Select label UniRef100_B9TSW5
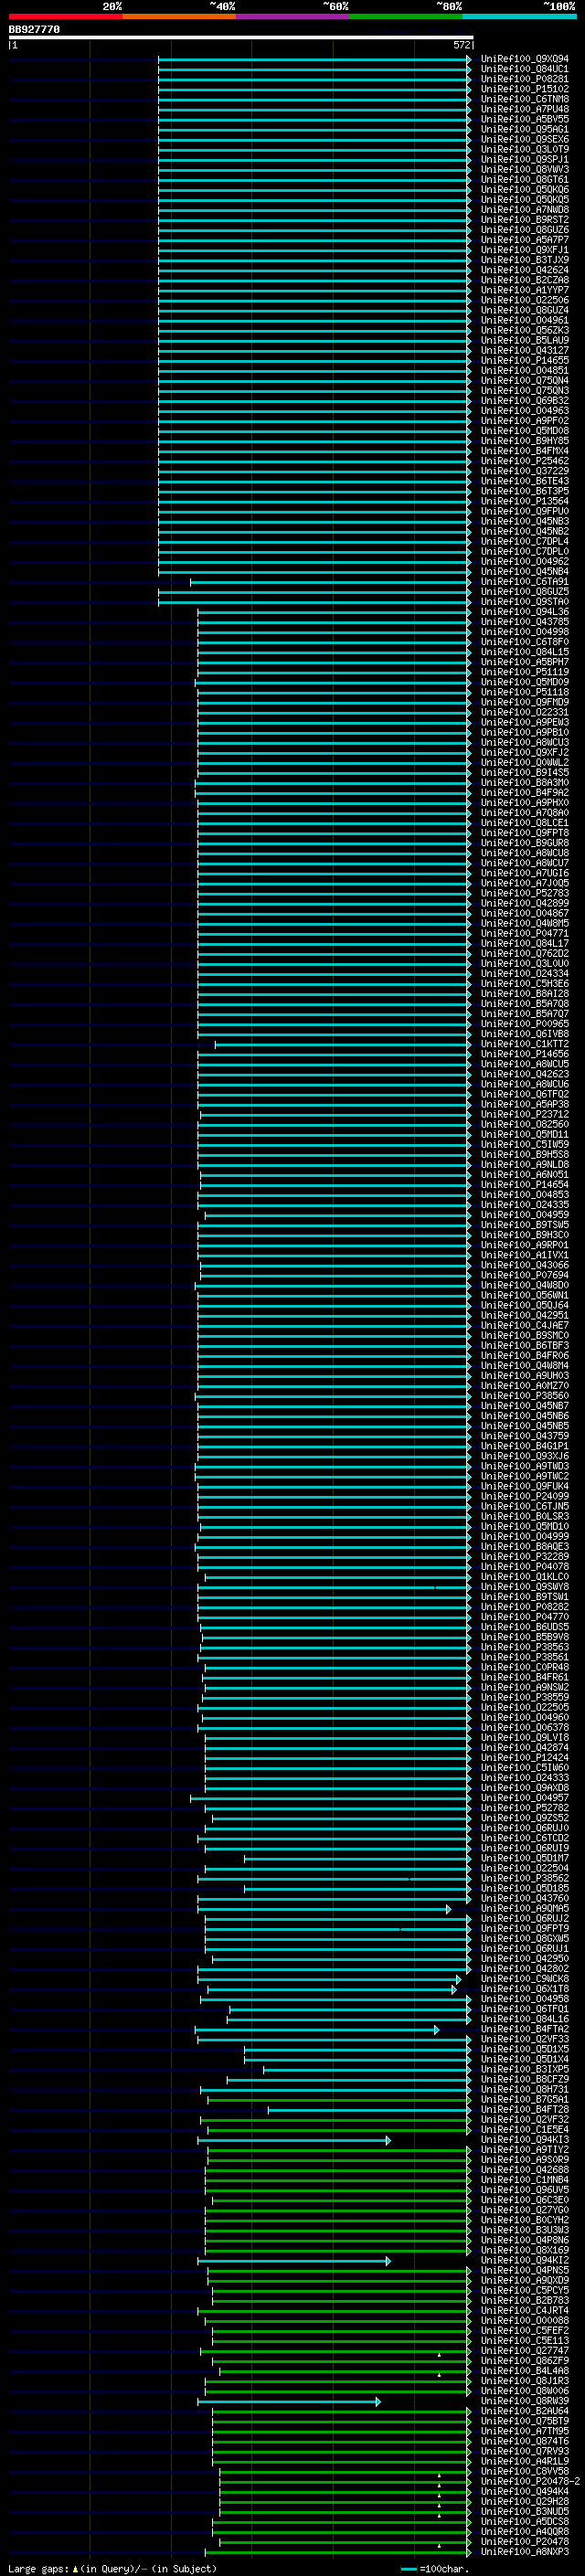585x2576 pixels. point(525,1225)
